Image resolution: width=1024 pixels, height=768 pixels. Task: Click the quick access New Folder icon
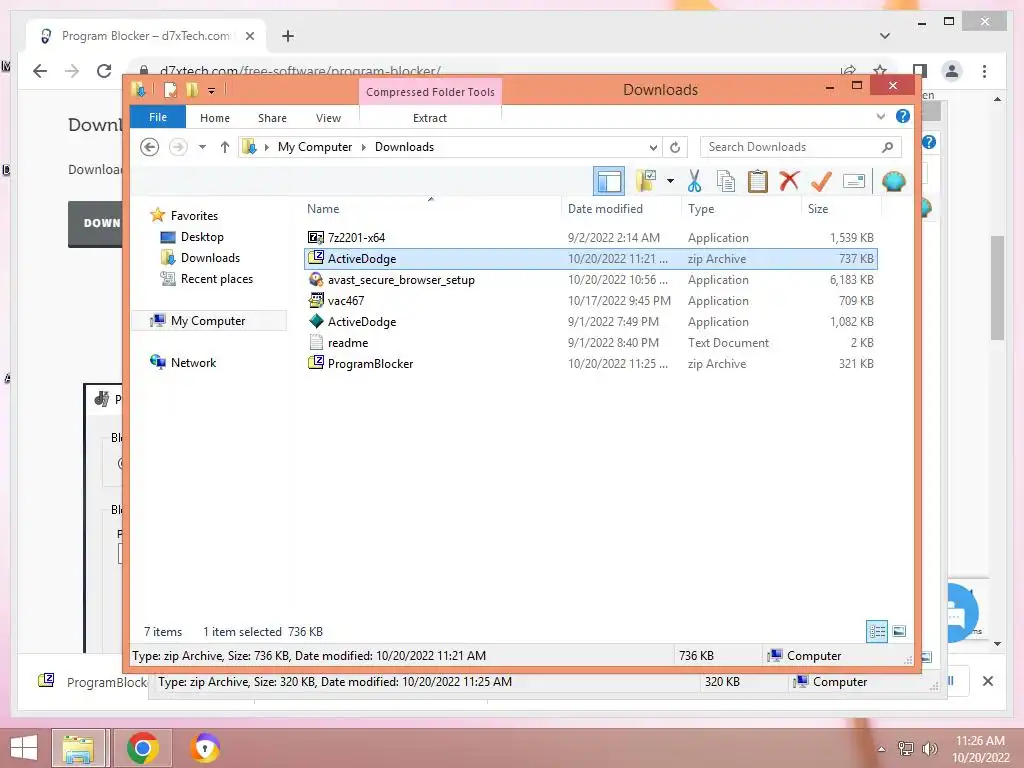click(192, 89)
